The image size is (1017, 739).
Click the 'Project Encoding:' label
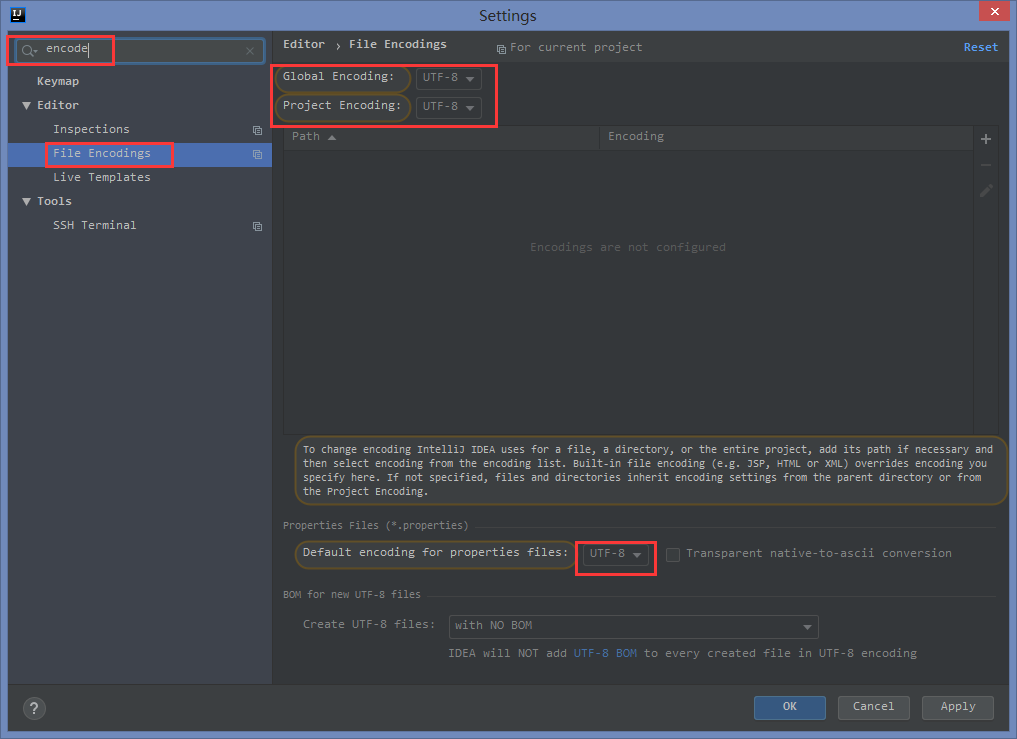pyautogui.click(x=342, y=105)
